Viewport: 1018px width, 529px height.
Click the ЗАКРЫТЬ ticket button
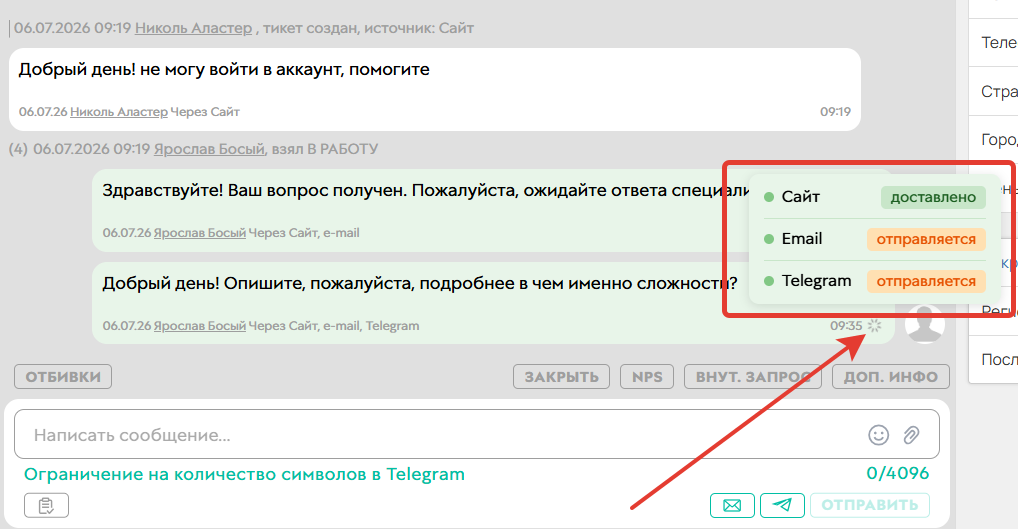[x=562, y=377]
